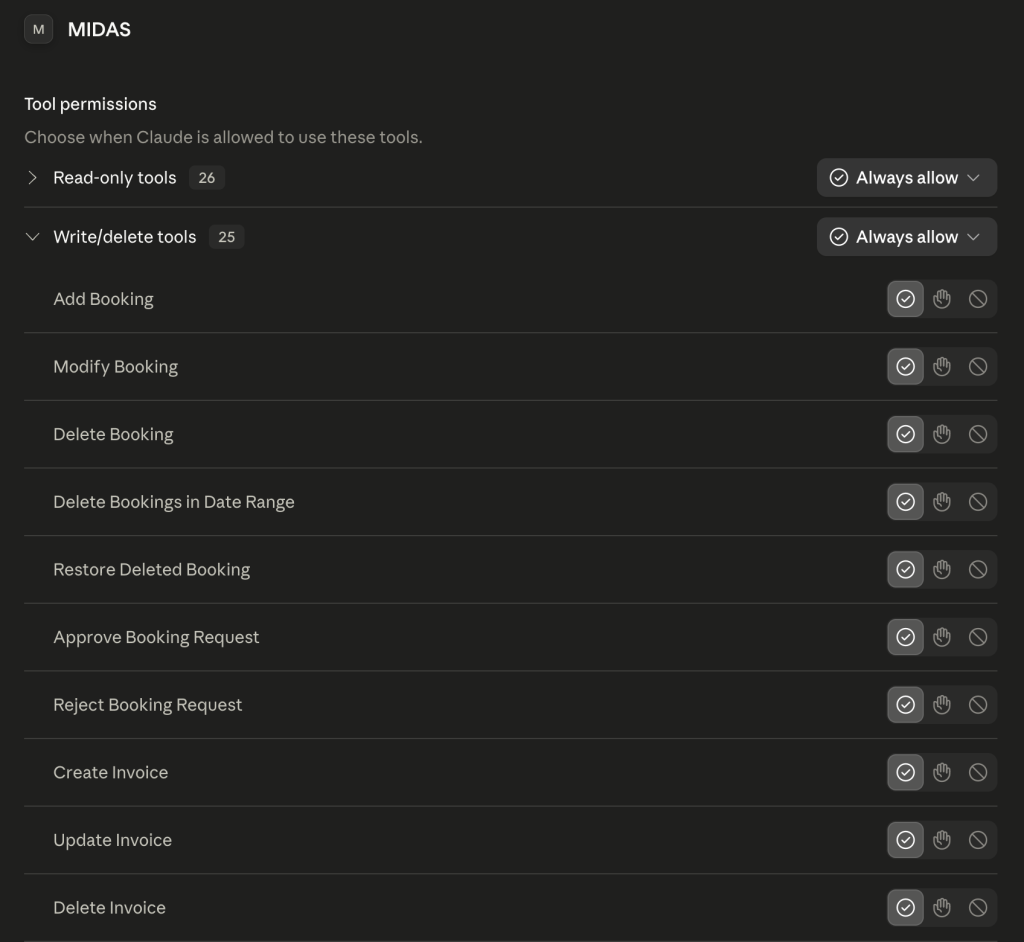Require approval for Restore Deleted Booking
1024x942 pixels.
[x=942, y=570]
